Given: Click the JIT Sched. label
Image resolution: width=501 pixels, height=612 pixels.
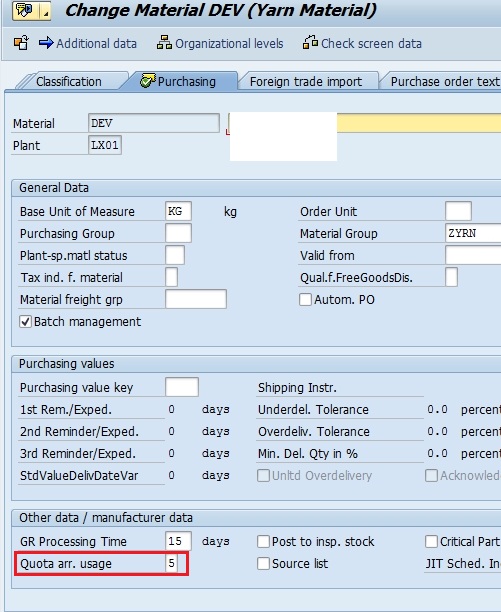Looking at the screenshot, I should coord(463,564).
